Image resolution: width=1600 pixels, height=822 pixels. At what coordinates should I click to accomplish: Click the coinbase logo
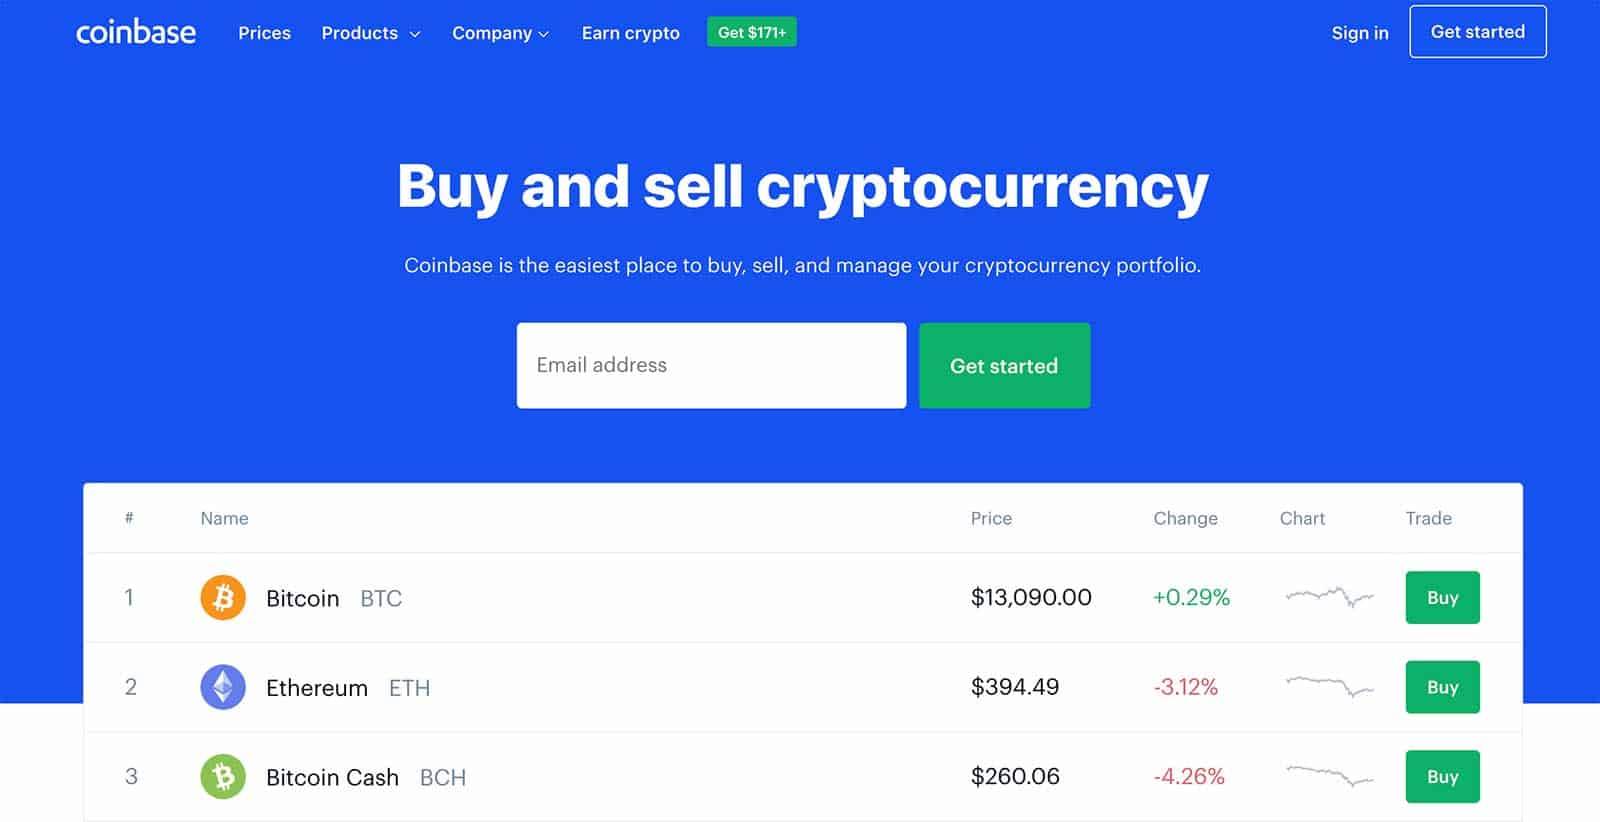(x=136, y=32)
